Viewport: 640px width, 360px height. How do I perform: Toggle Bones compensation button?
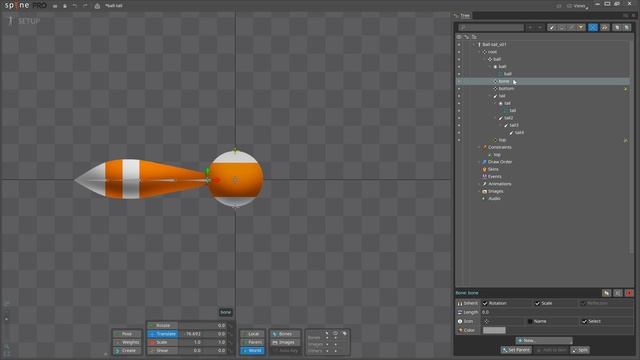pyautogui.click(x=284, y=334)
